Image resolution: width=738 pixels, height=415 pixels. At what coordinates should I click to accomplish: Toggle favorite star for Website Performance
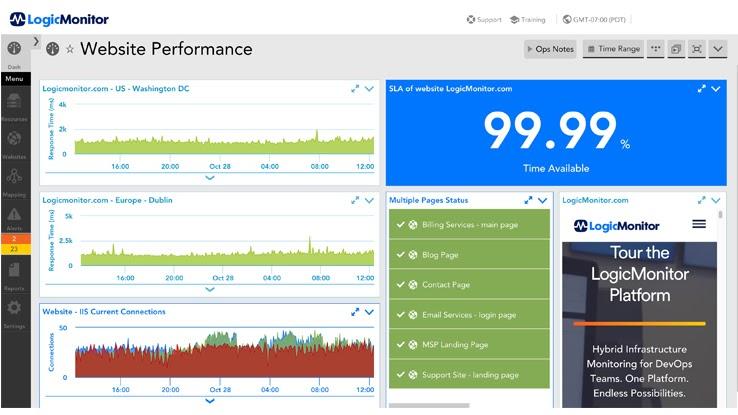70,50
